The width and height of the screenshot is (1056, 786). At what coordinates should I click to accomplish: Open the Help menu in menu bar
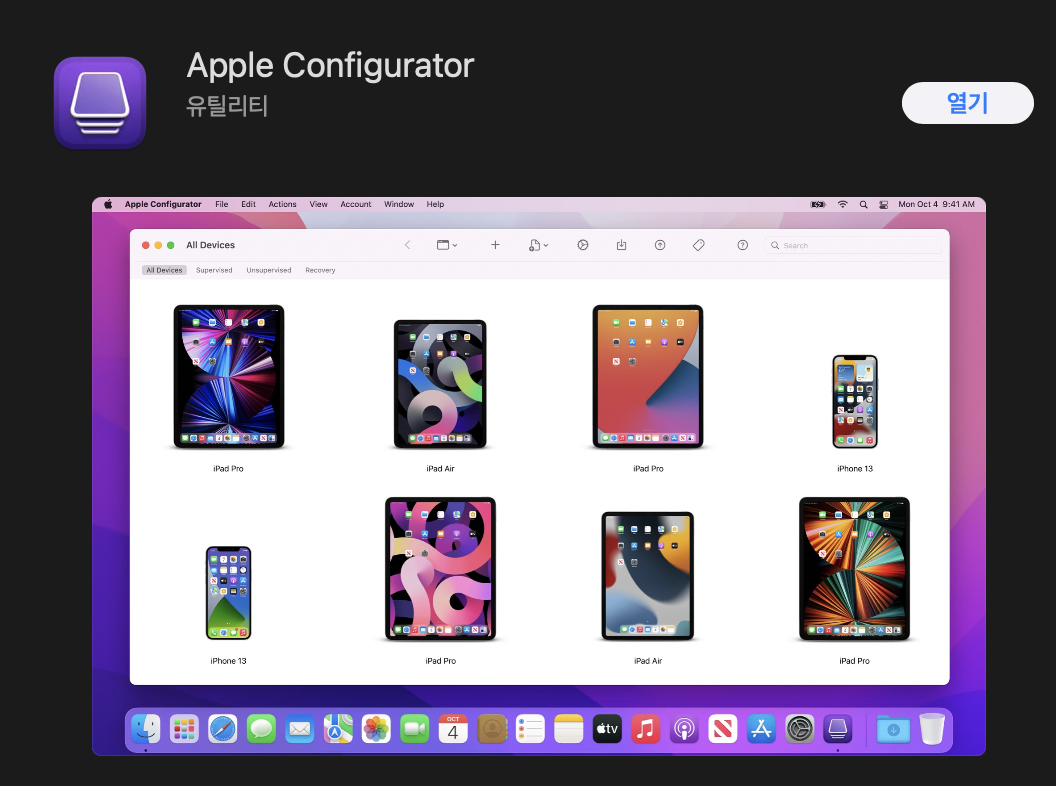[435, 204]
